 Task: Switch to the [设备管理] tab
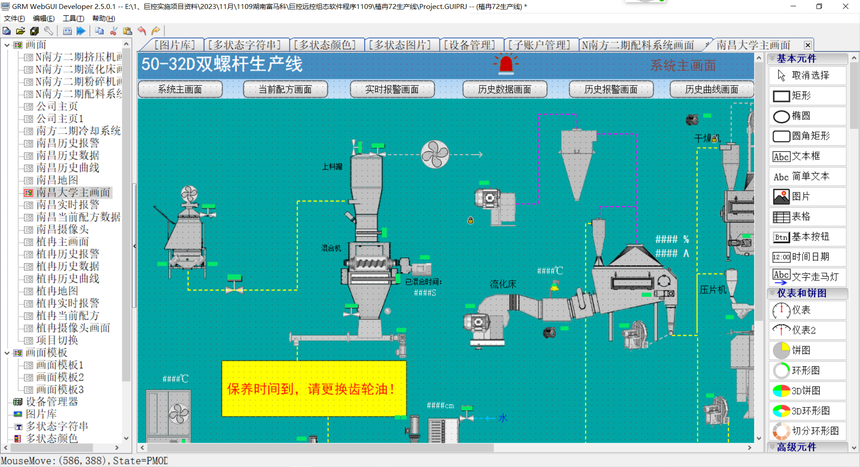coord(469,45)
